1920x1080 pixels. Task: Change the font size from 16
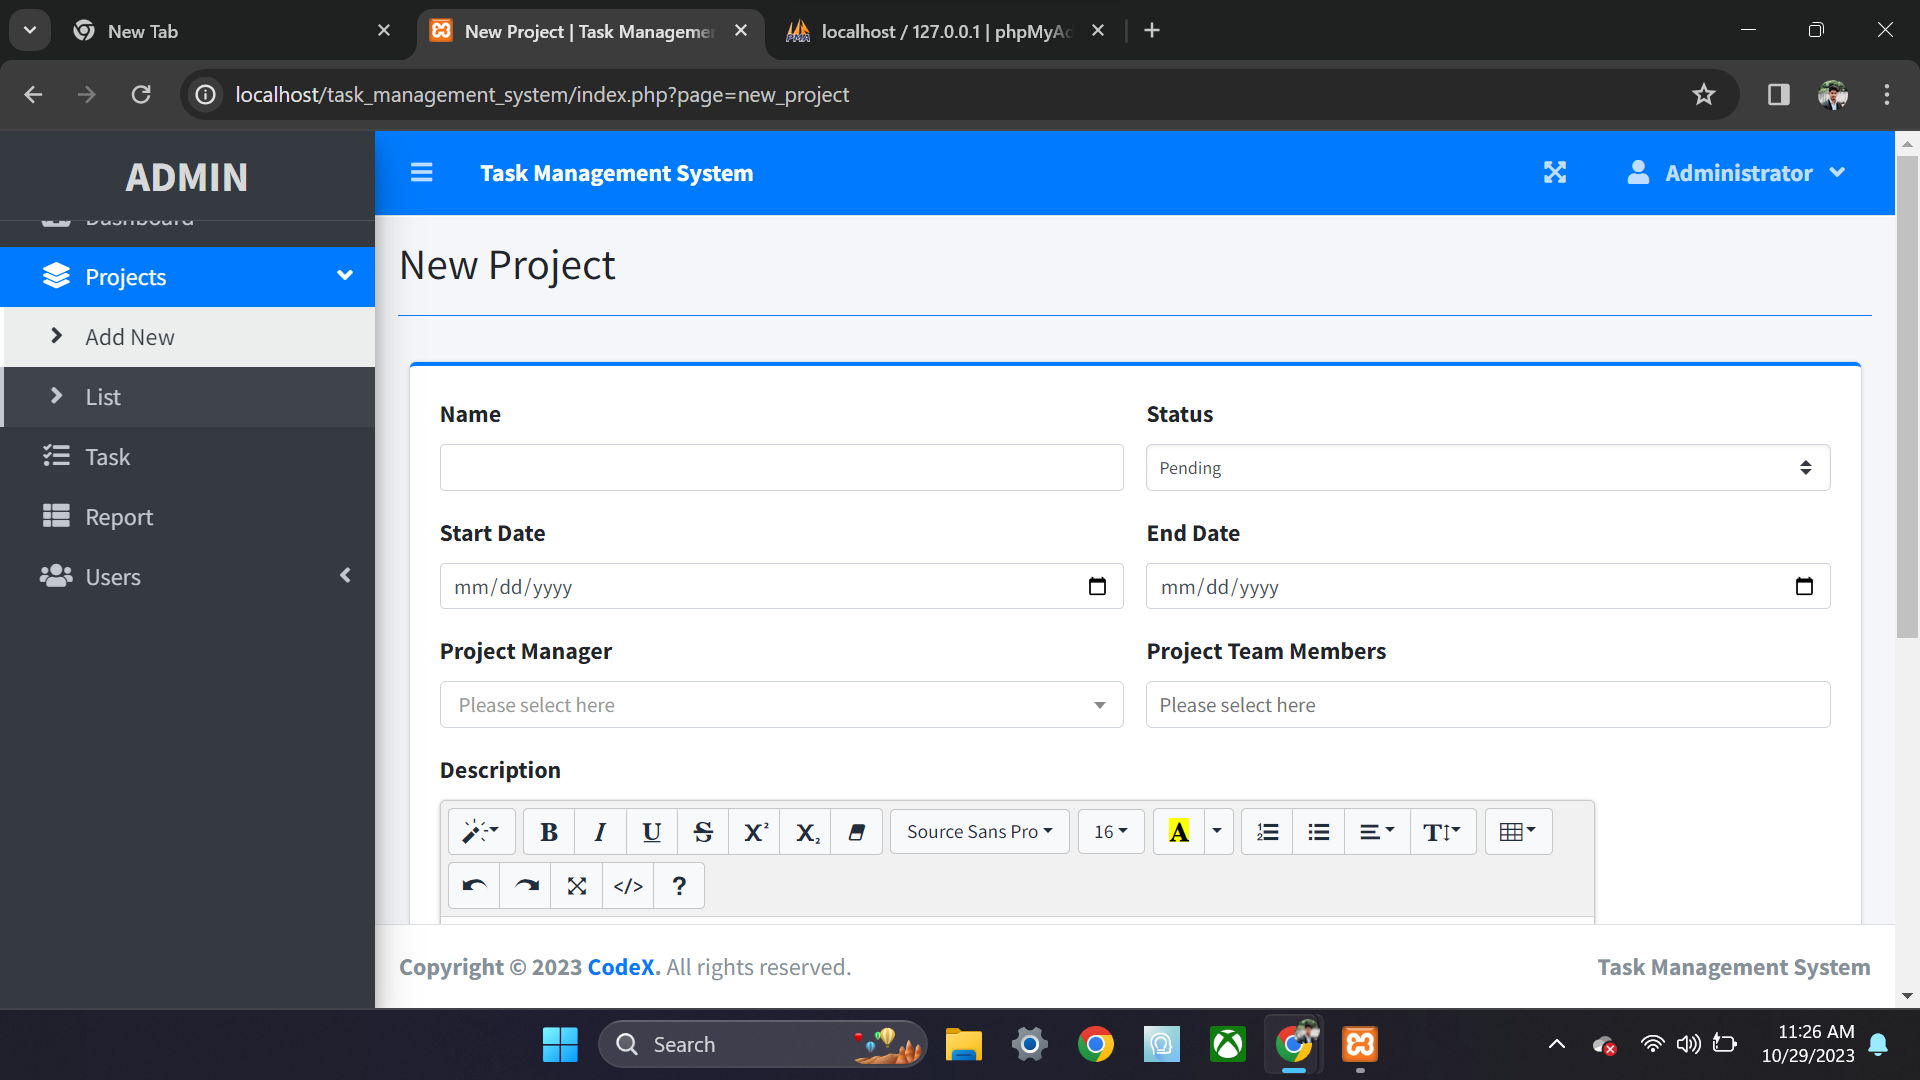coord(1110,831)
